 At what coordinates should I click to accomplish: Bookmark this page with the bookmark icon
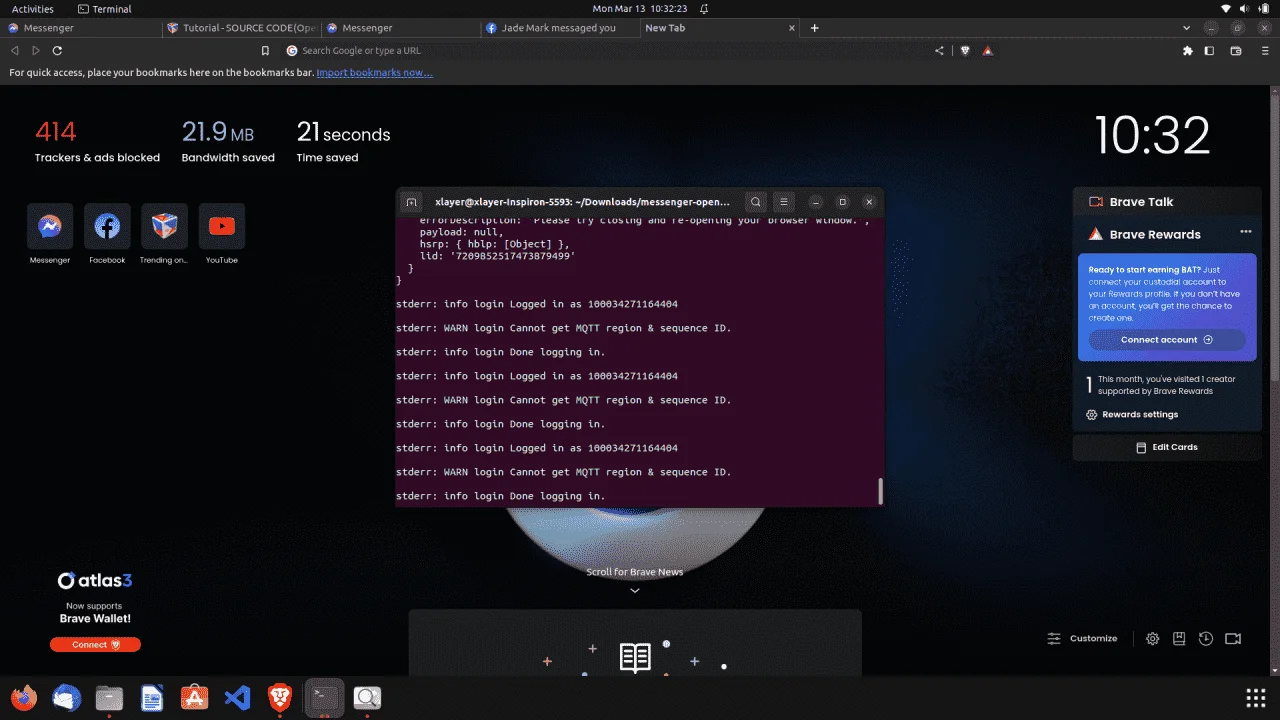(265, 50)
